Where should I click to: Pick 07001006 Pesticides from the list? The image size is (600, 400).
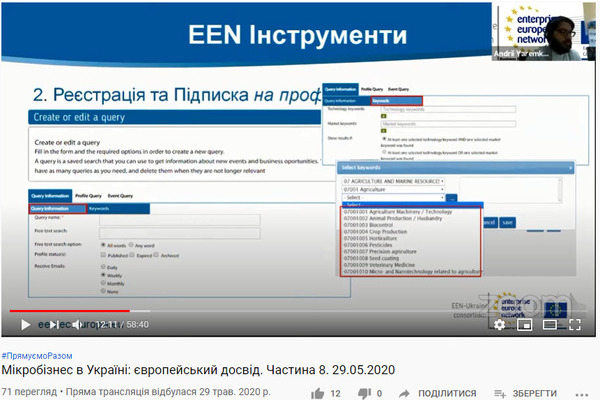368,245
